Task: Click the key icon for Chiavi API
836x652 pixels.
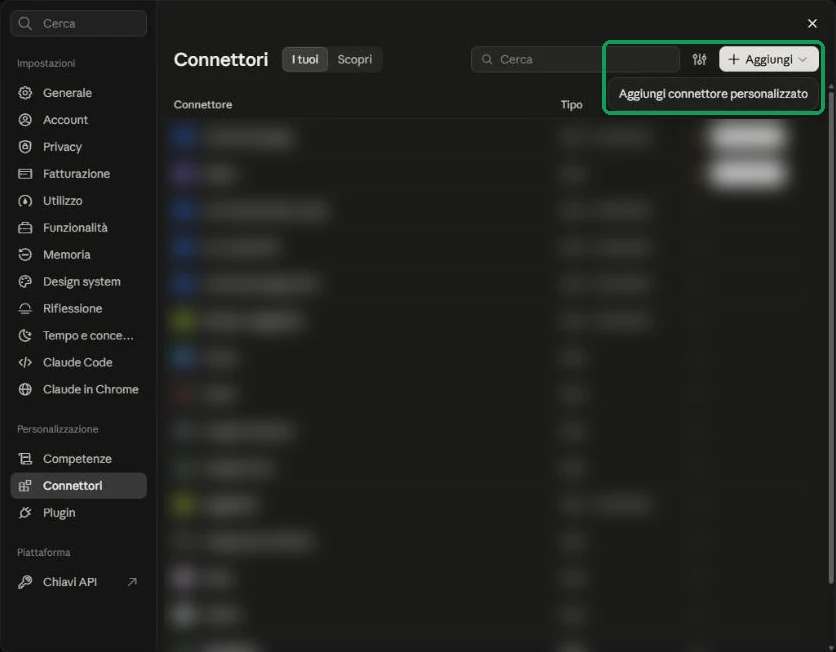Action: [25, 582]
